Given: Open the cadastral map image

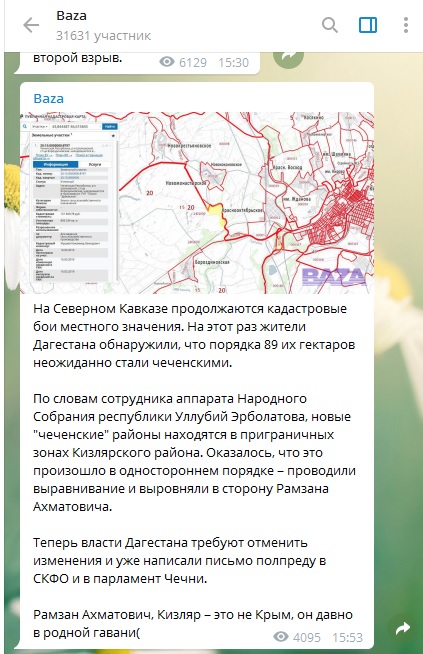Looking at the screenshot, I should (197, 203).
